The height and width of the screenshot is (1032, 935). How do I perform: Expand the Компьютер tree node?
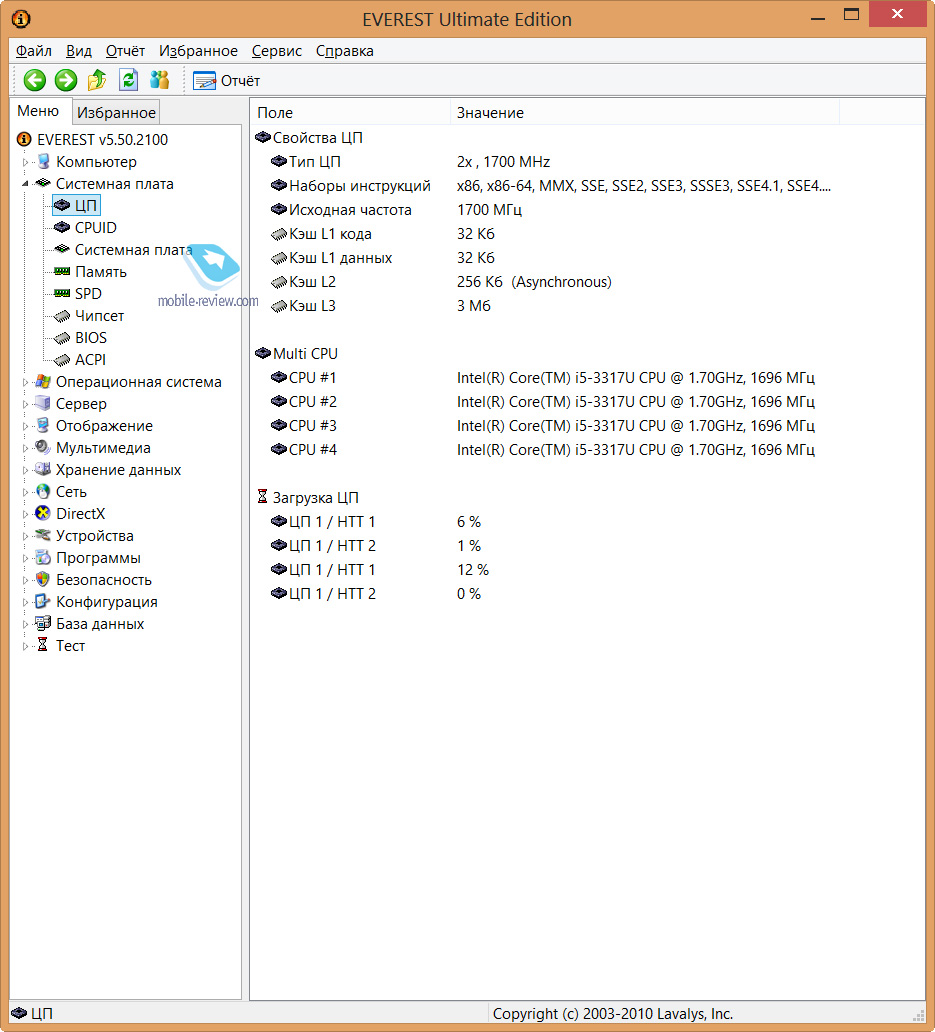[x=25, y=162]
